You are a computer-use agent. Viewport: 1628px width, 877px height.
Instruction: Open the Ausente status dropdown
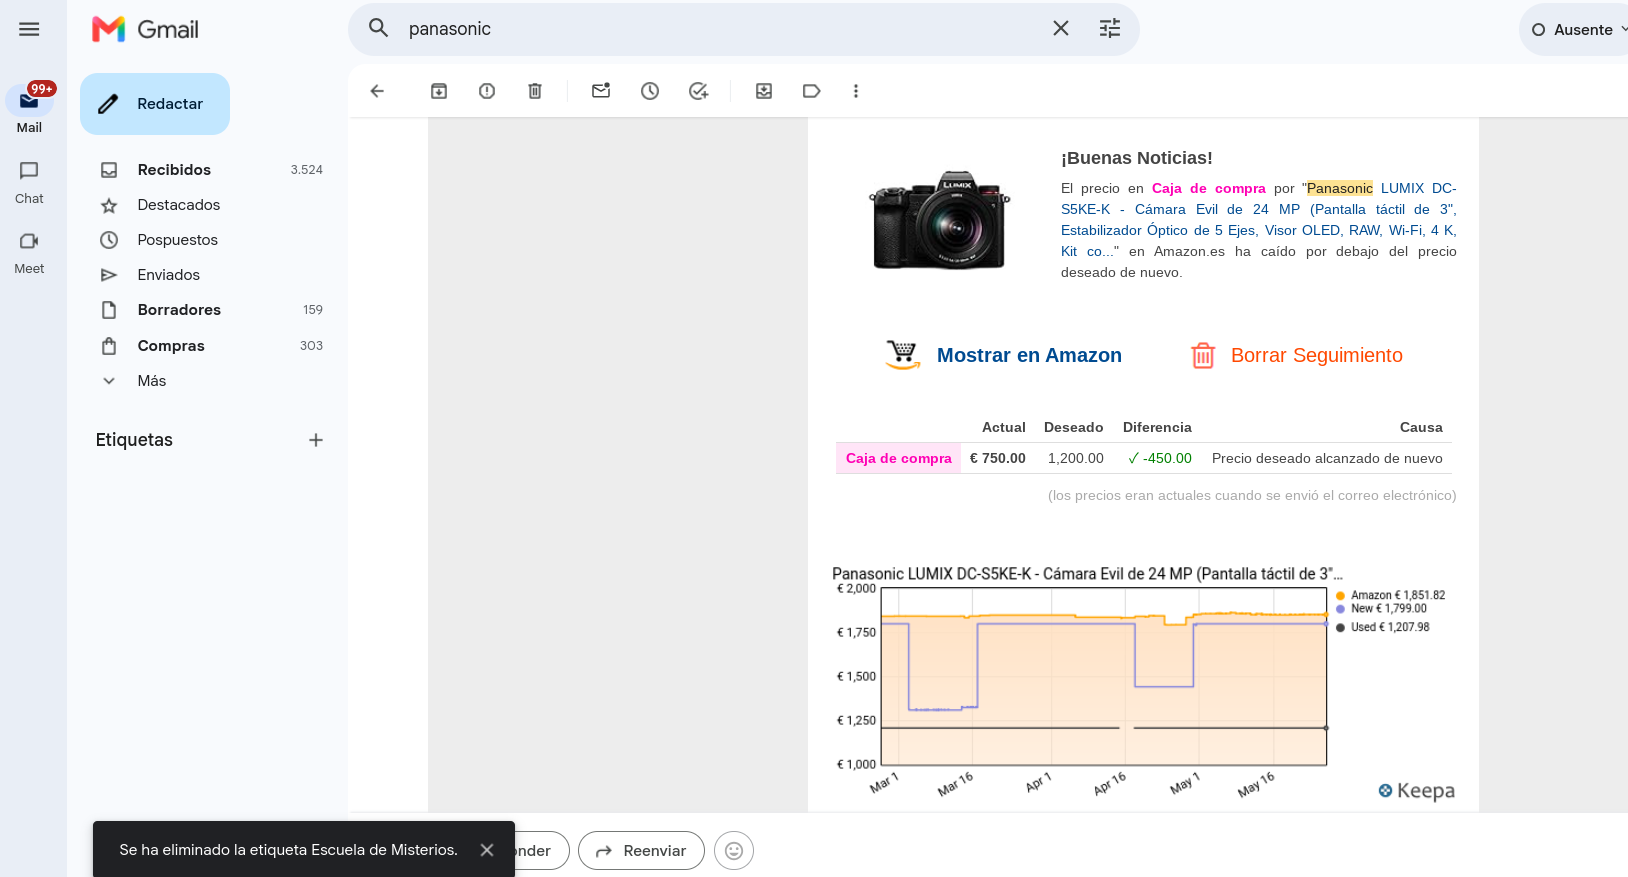coord(1578,30)
